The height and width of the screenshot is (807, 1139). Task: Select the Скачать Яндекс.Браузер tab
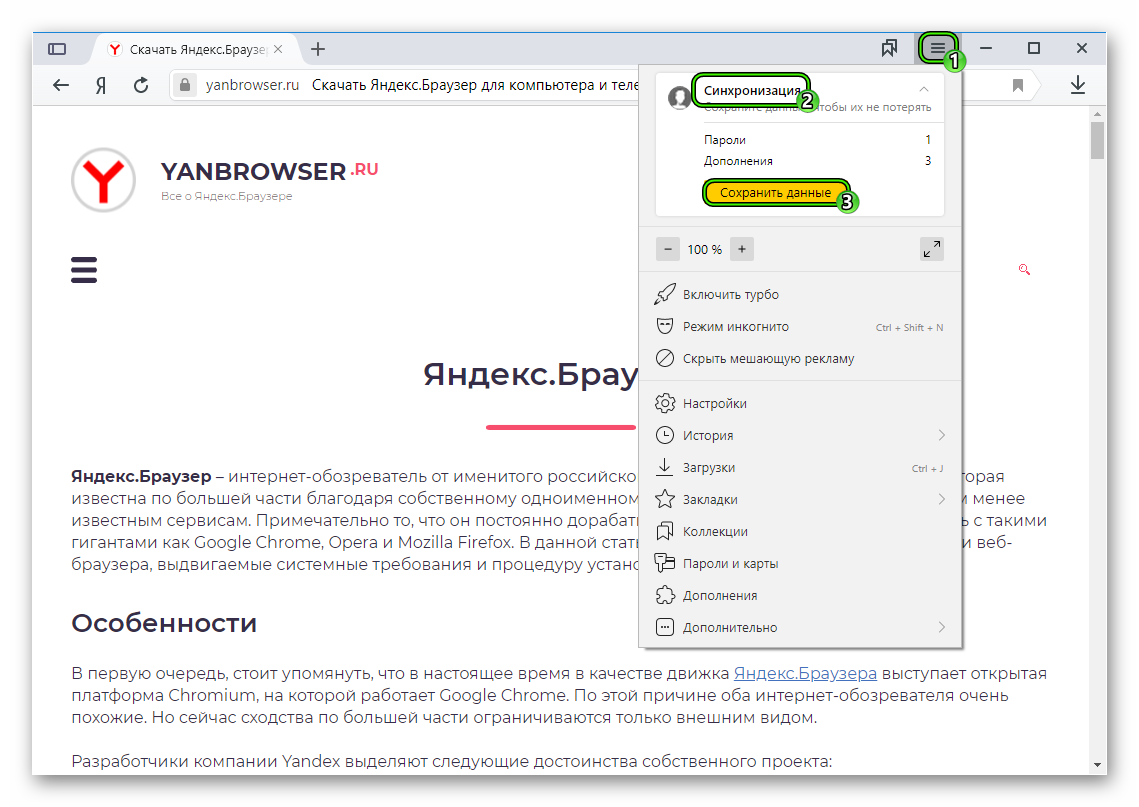coord(197,49)
